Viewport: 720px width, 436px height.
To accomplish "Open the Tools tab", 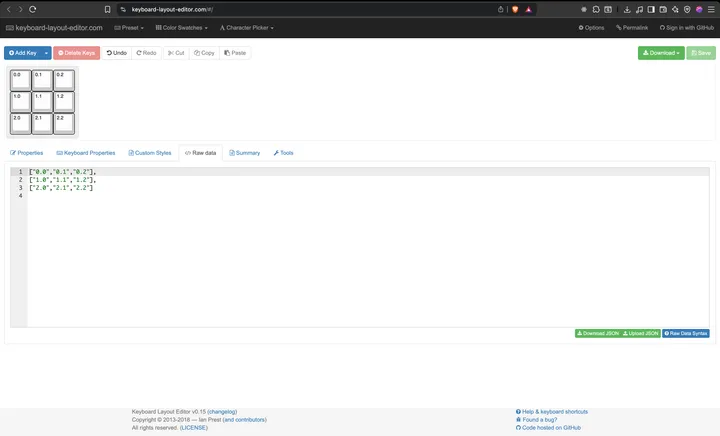I will click(283, 153).
